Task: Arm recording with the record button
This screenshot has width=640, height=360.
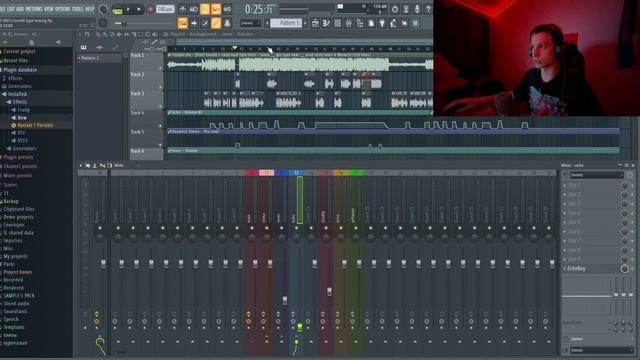Action: coord(150,9)
